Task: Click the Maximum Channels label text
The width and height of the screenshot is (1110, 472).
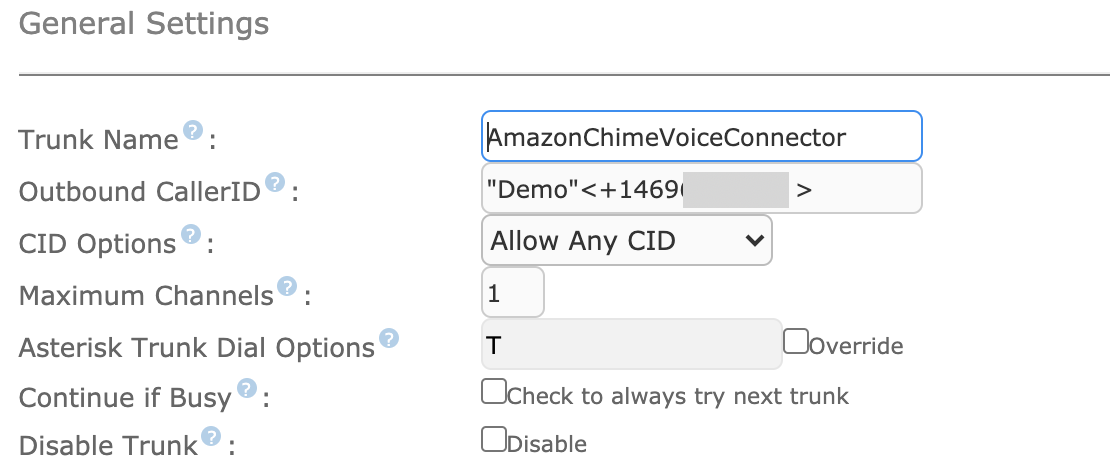Action: coord(146,295)
